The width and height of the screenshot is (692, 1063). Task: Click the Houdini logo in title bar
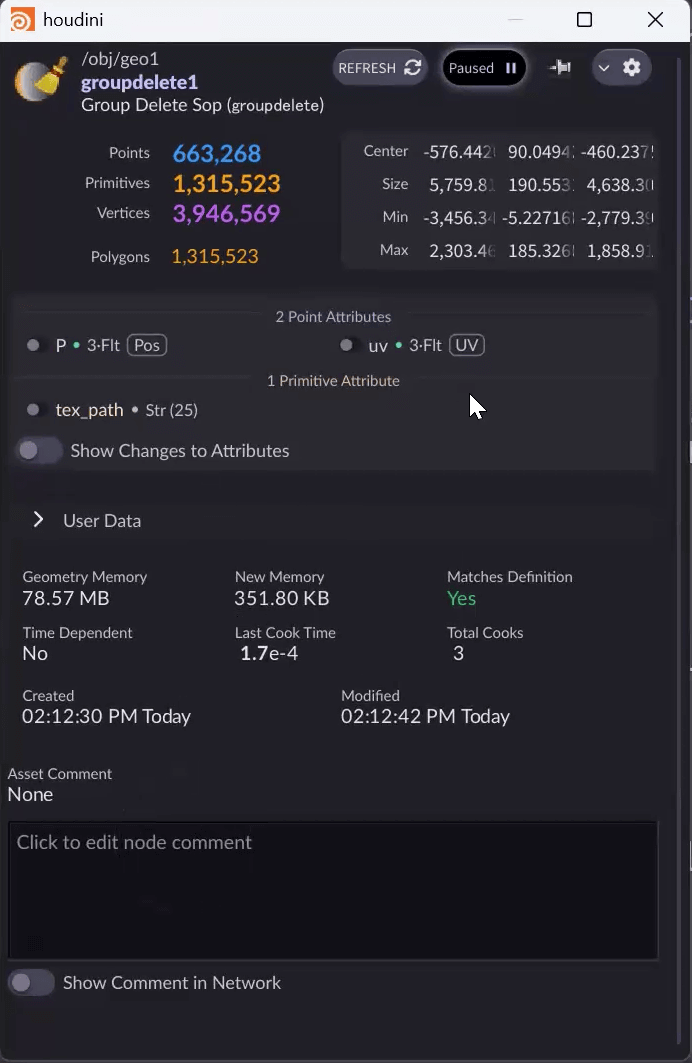[22, 20]
